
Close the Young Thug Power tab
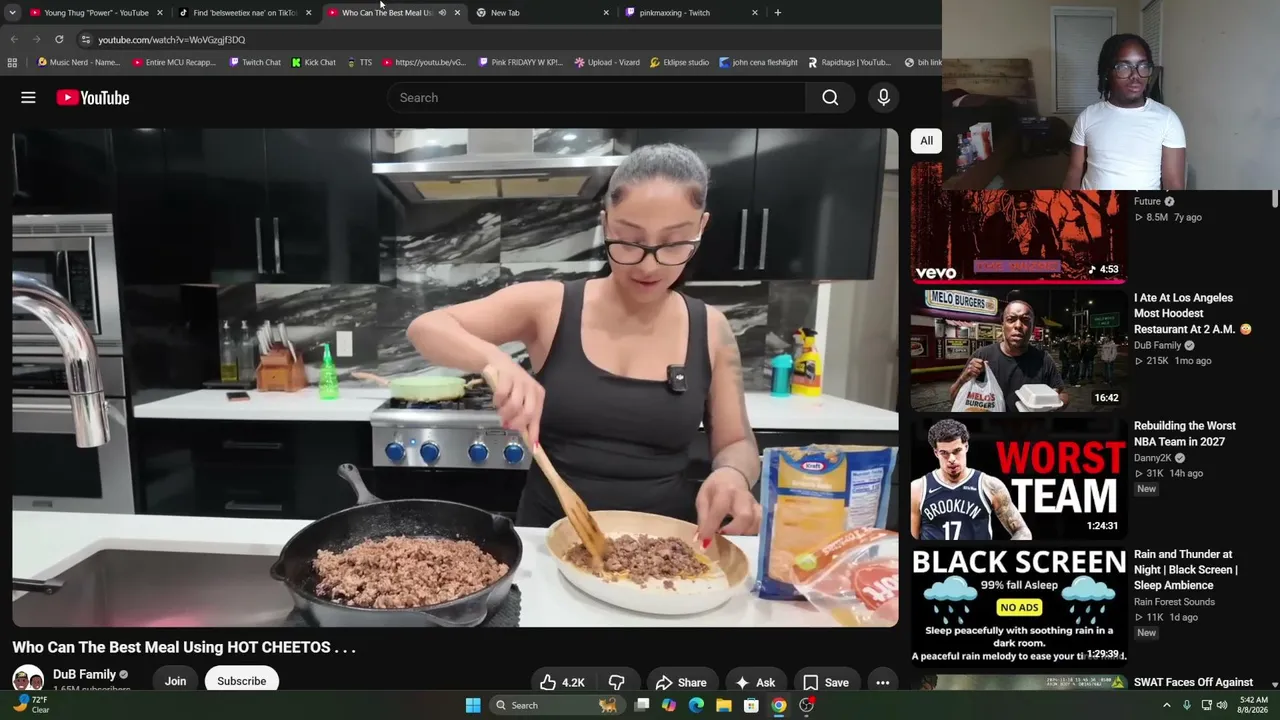click(x=160, y=13)
